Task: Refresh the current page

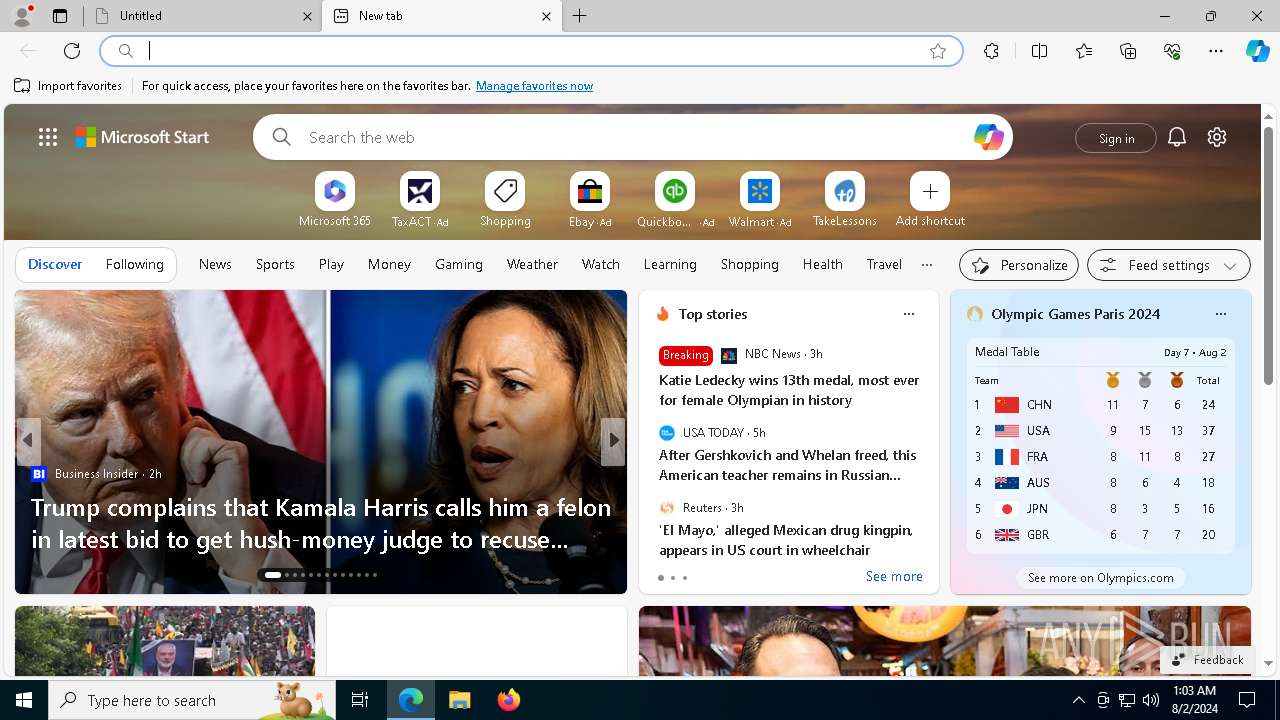Action: (x=72, y=51)
